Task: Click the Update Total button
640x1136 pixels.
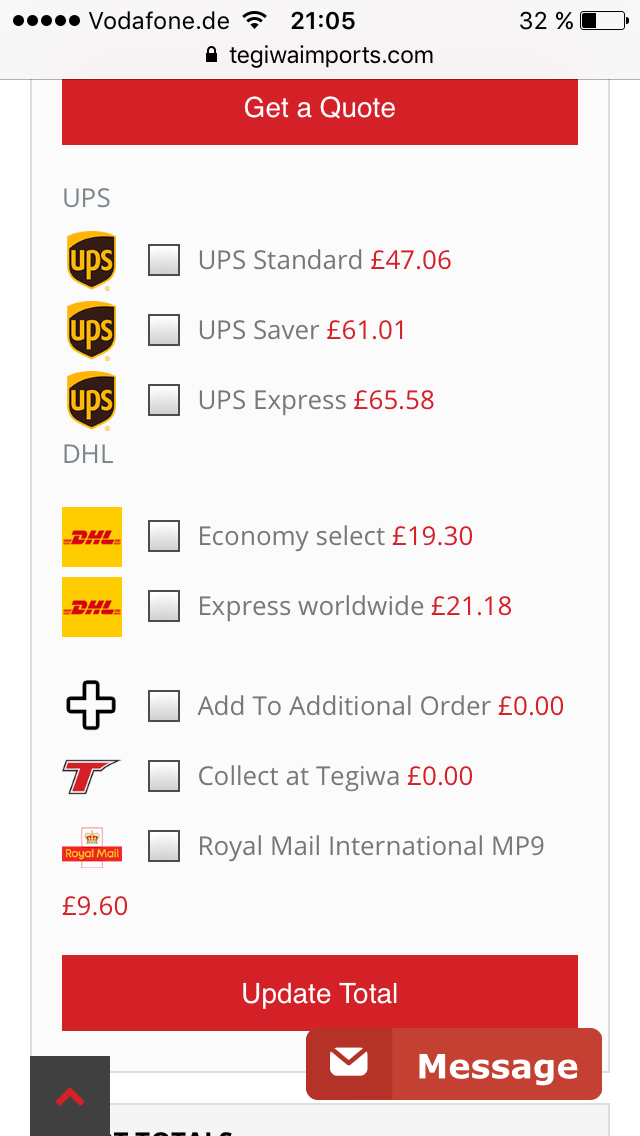Action: coord(320,993)
